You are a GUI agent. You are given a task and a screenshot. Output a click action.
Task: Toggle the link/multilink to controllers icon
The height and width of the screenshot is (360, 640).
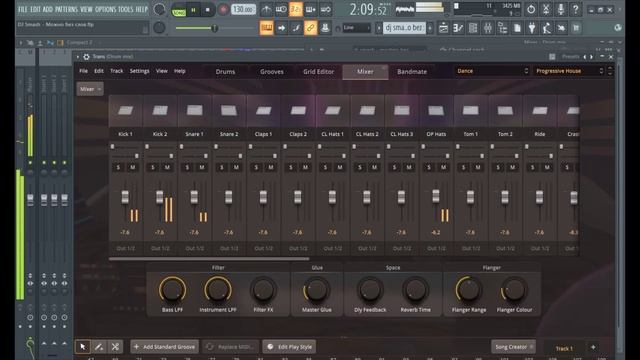(x=310, y=28)
